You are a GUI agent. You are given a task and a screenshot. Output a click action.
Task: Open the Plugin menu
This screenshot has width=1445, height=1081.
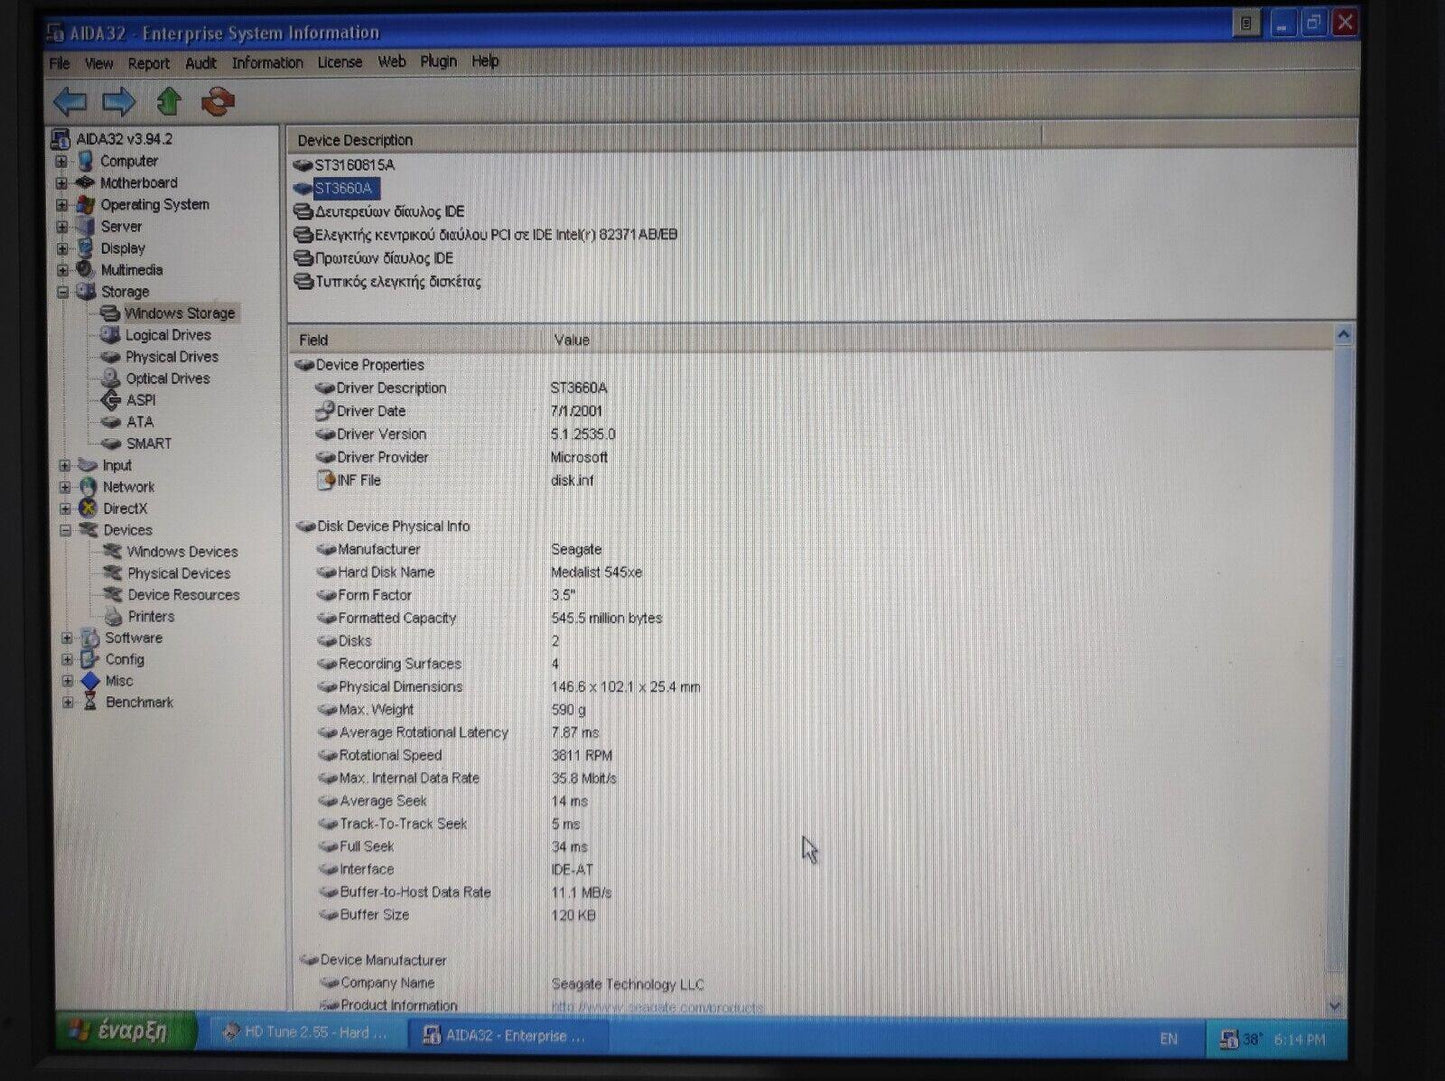click(438, 62)
